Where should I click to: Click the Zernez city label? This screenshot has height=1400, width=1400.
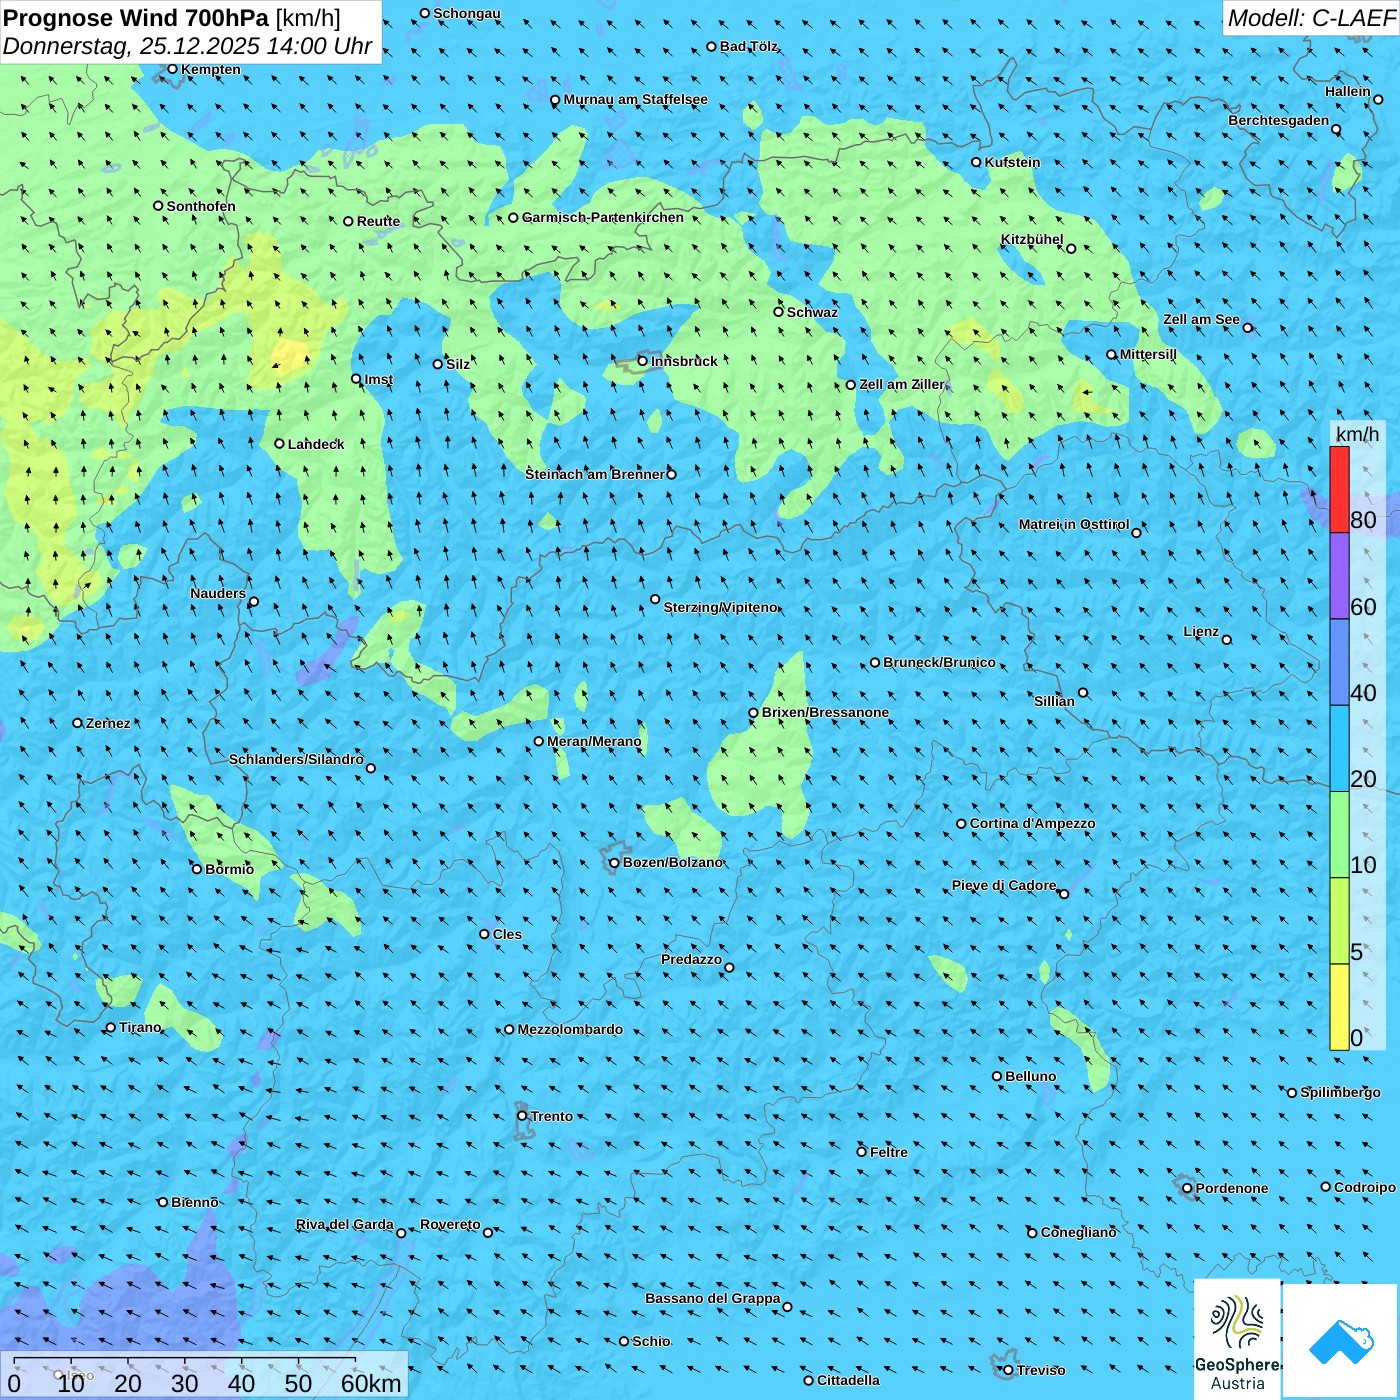click(108, 723)
